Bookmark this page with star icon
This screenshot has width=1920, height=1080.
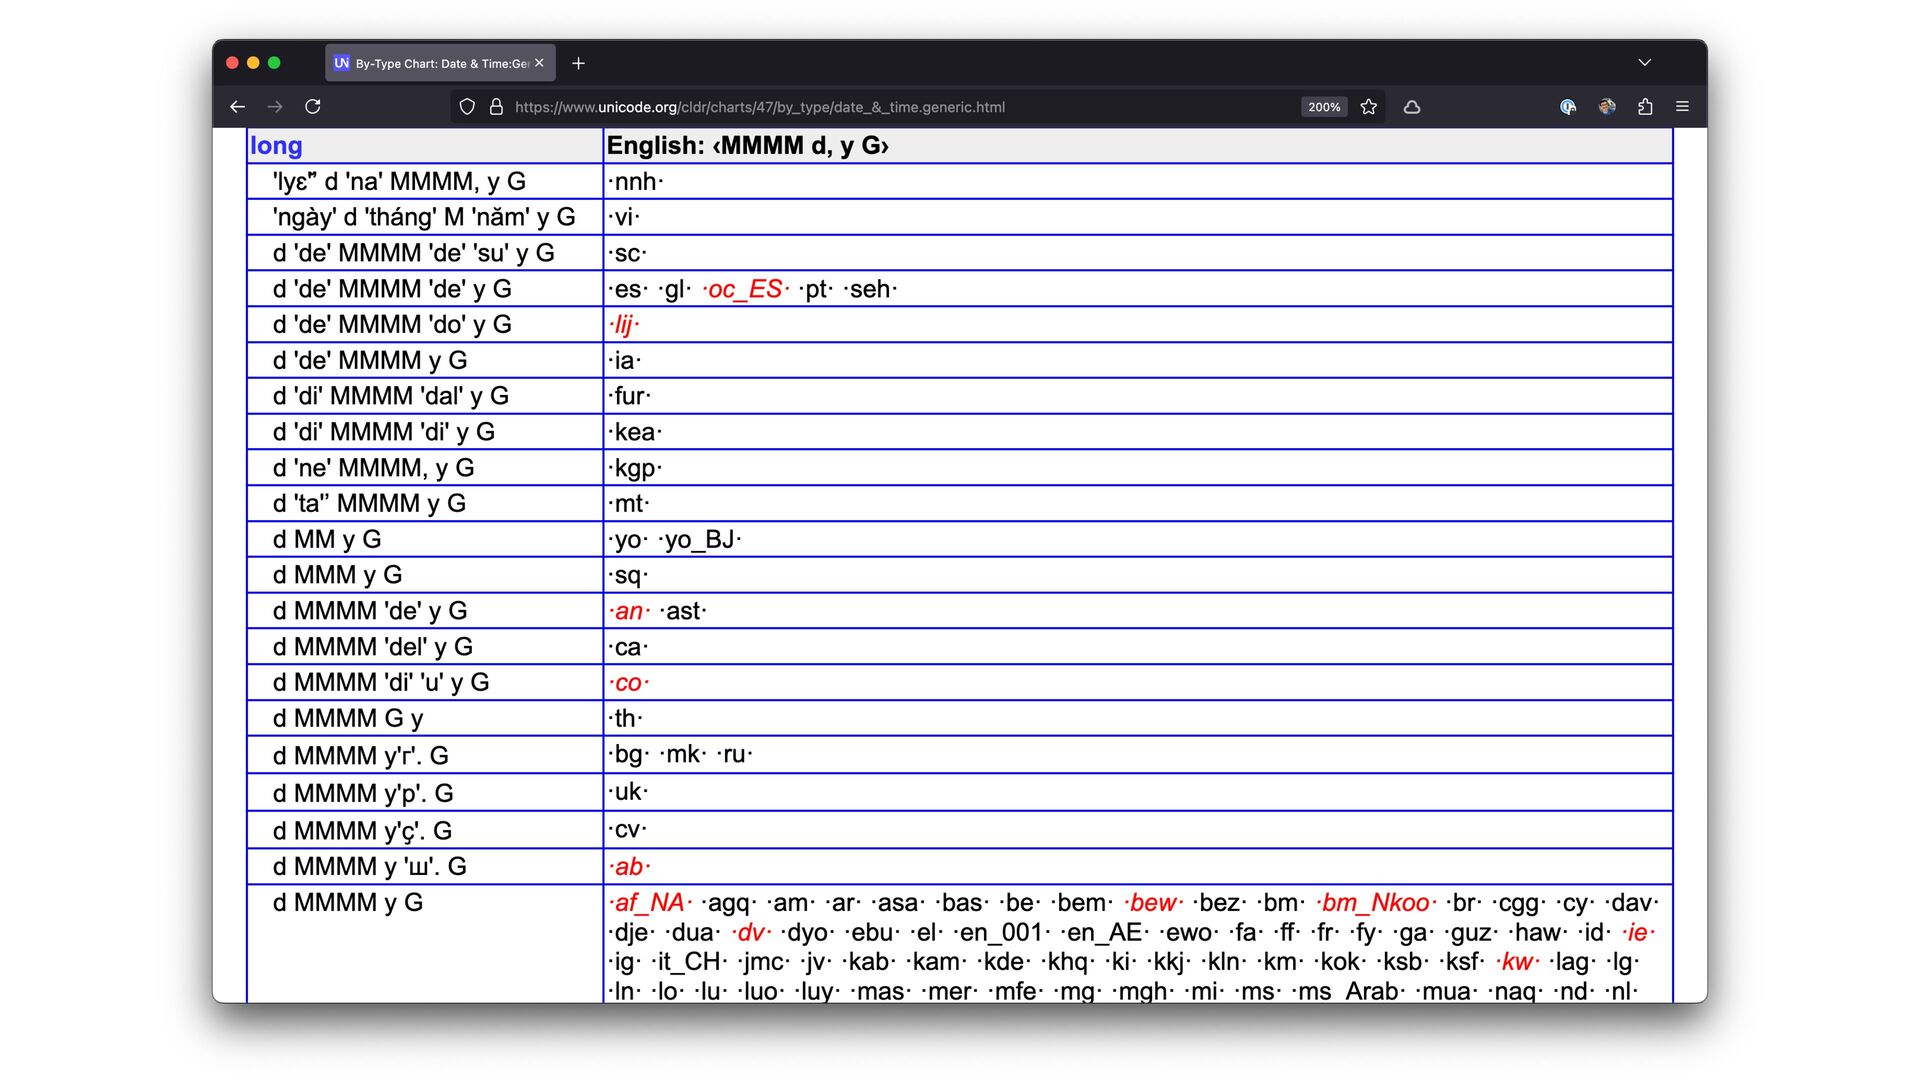(1369, 107)
